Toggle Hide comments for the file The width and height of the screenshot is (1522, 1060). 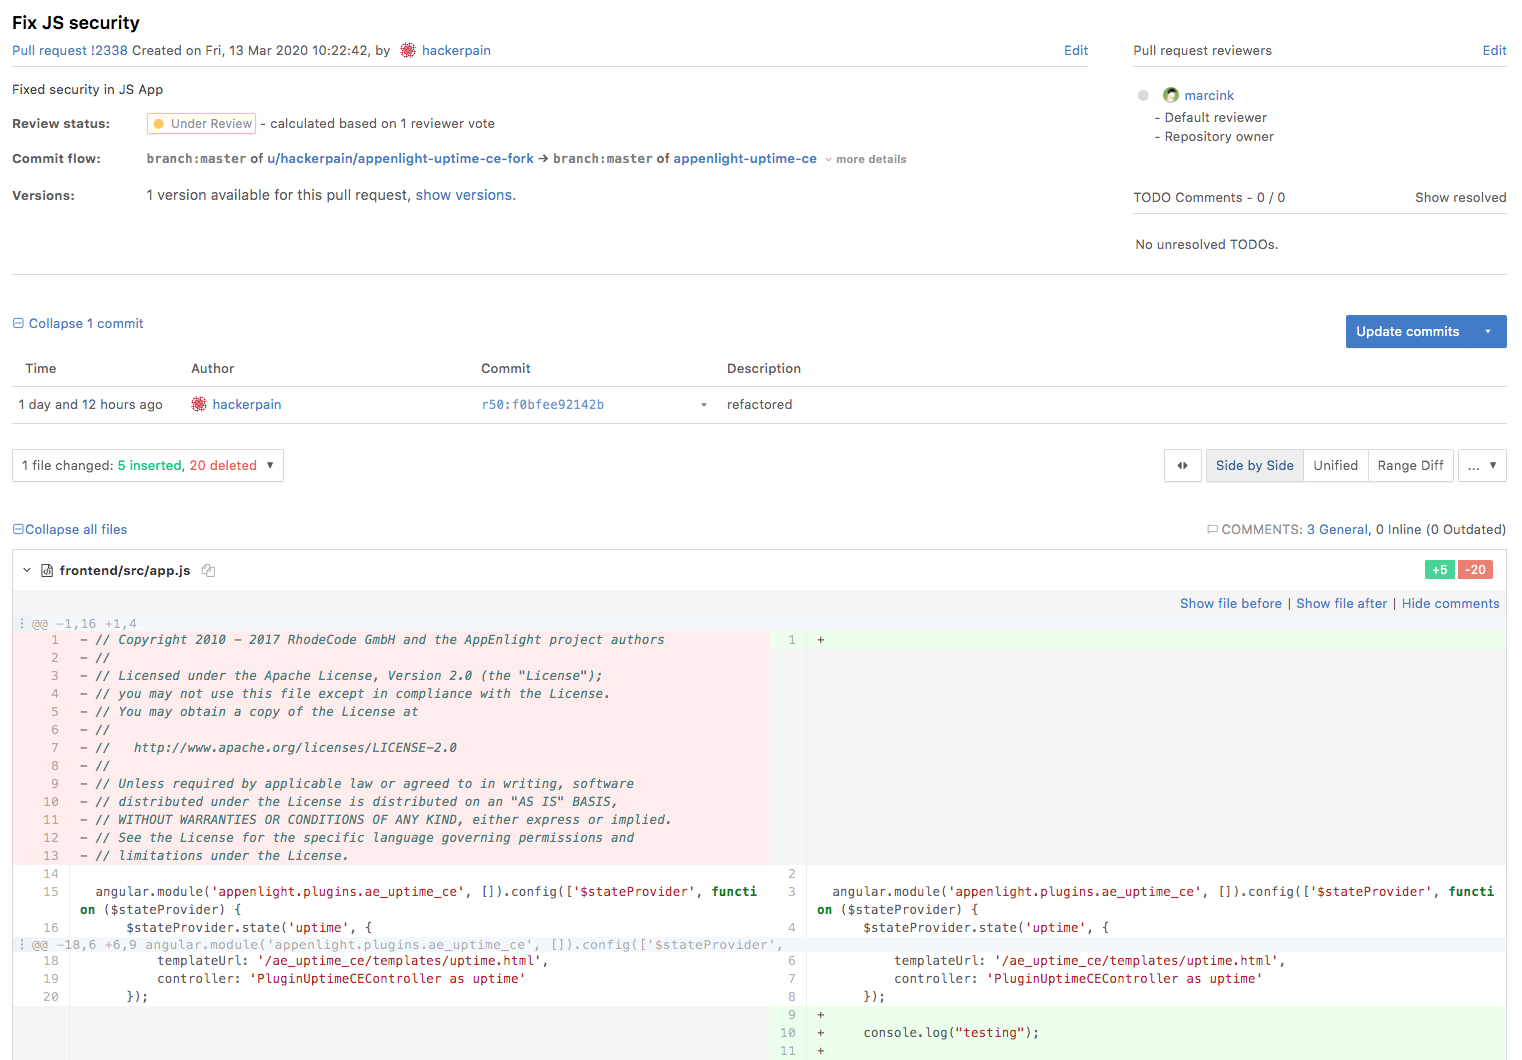pos(1450,604)
